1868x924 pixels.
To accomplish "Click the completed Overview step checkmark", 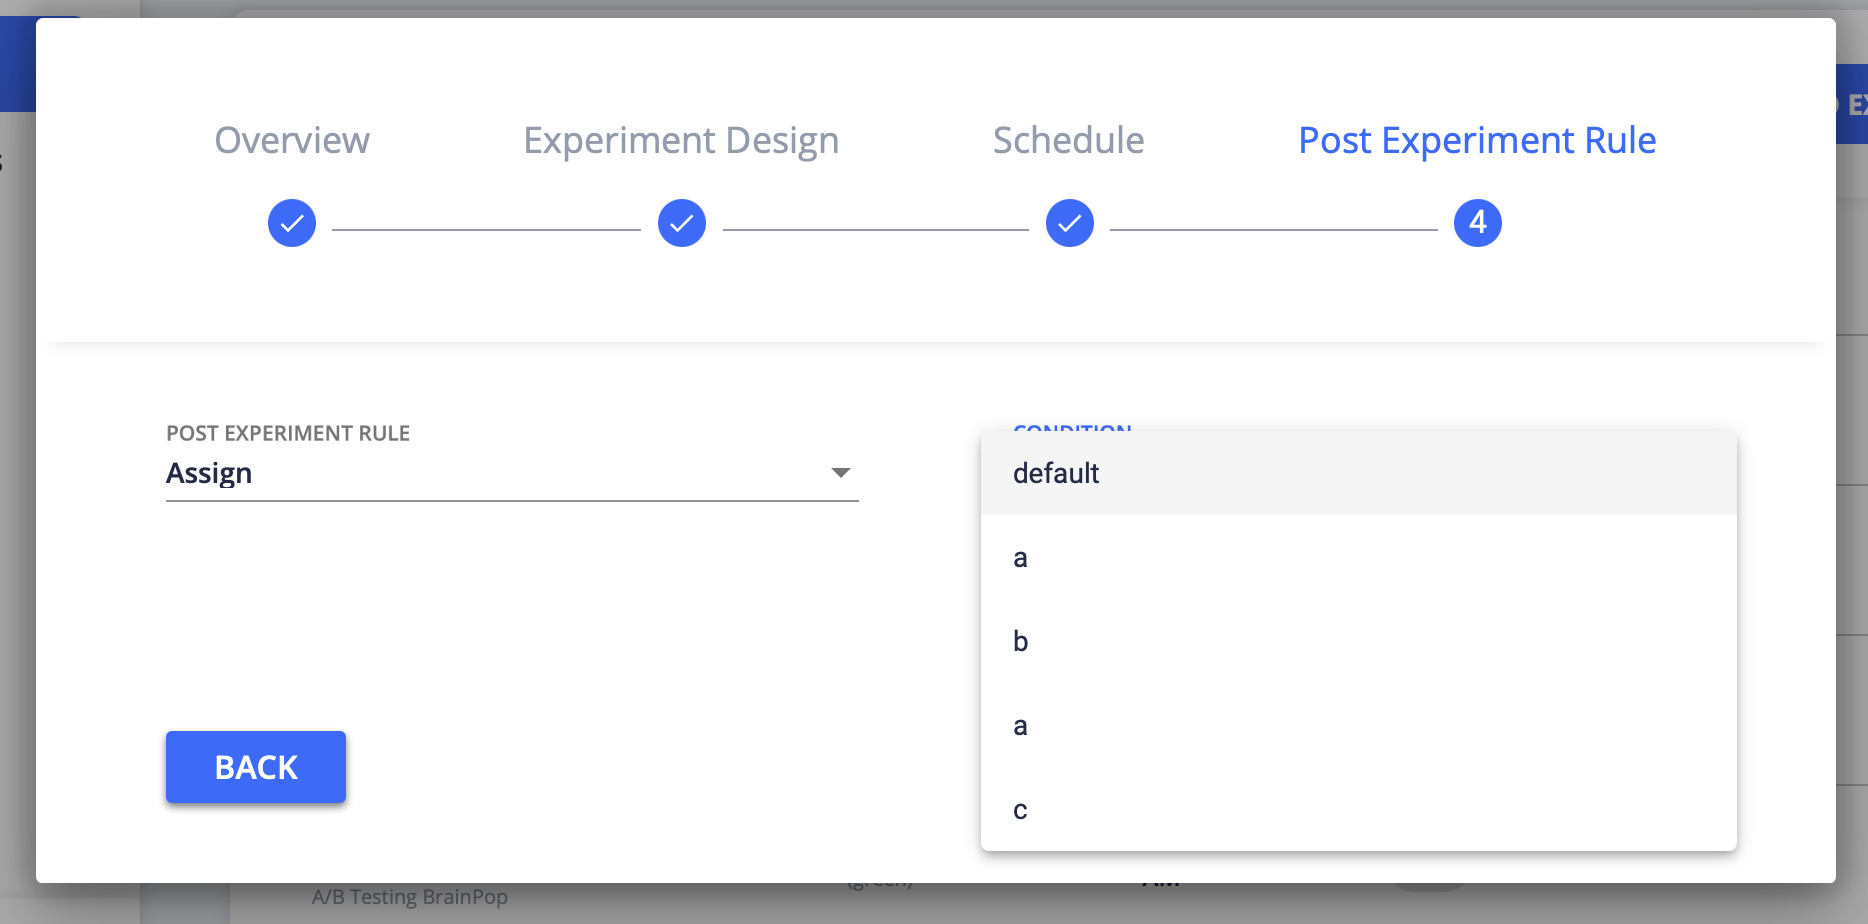I will coord(291,223).
